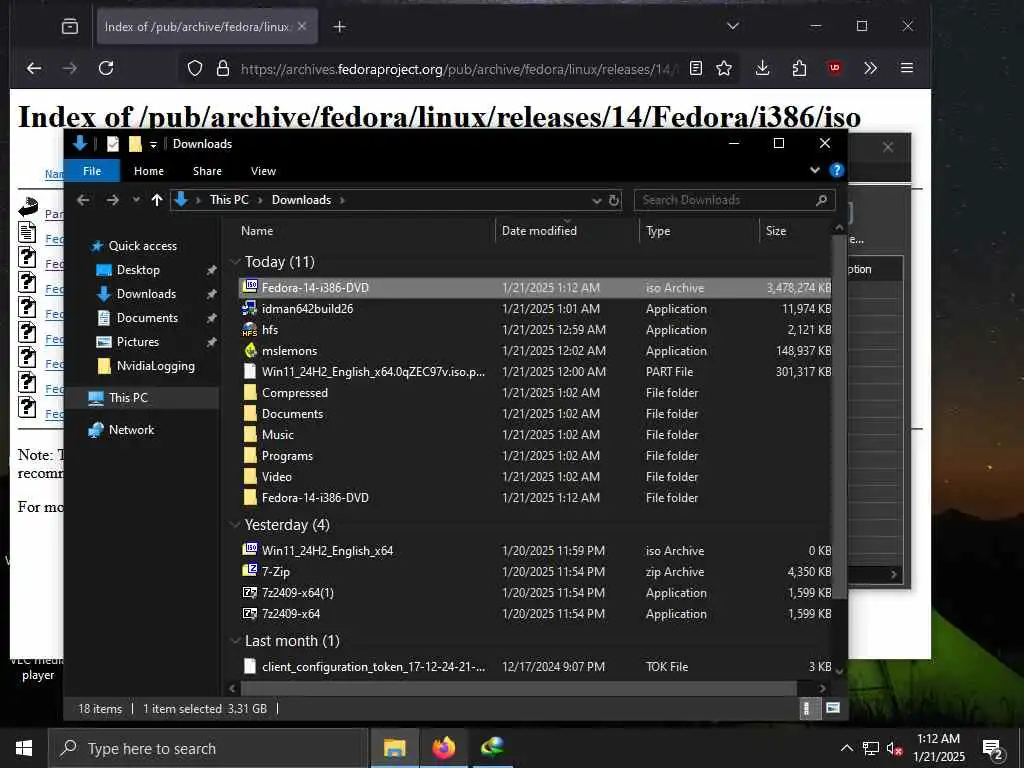The width and height of the screenshot is (1024, 768).
Task: Open Firefox reader view icon
Action: click(x=696, y=68)
